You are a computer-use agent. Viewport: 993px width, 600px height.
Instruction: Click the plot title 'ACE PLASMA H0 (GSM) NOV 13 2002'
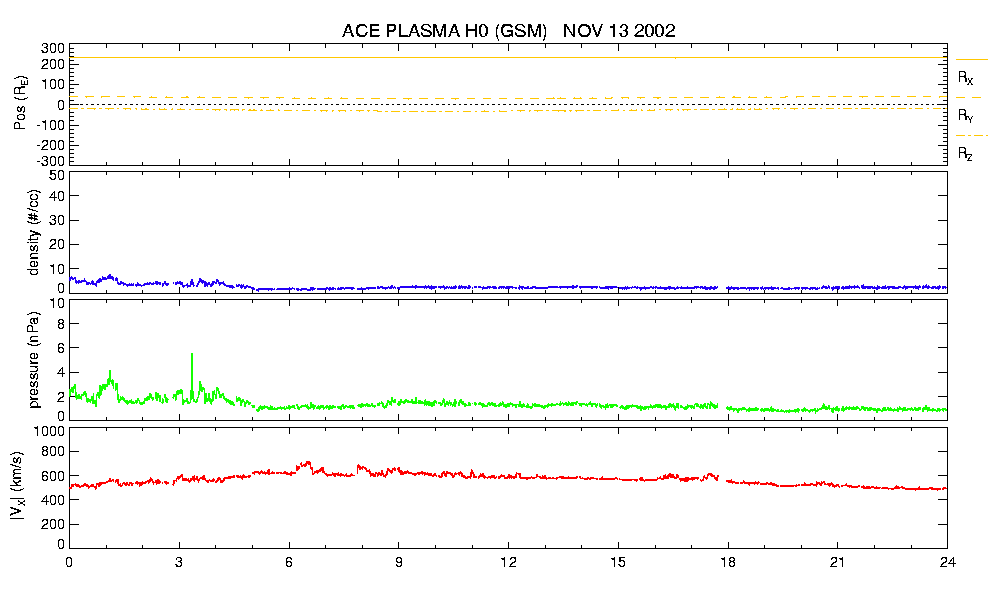[x=509, y=30]
